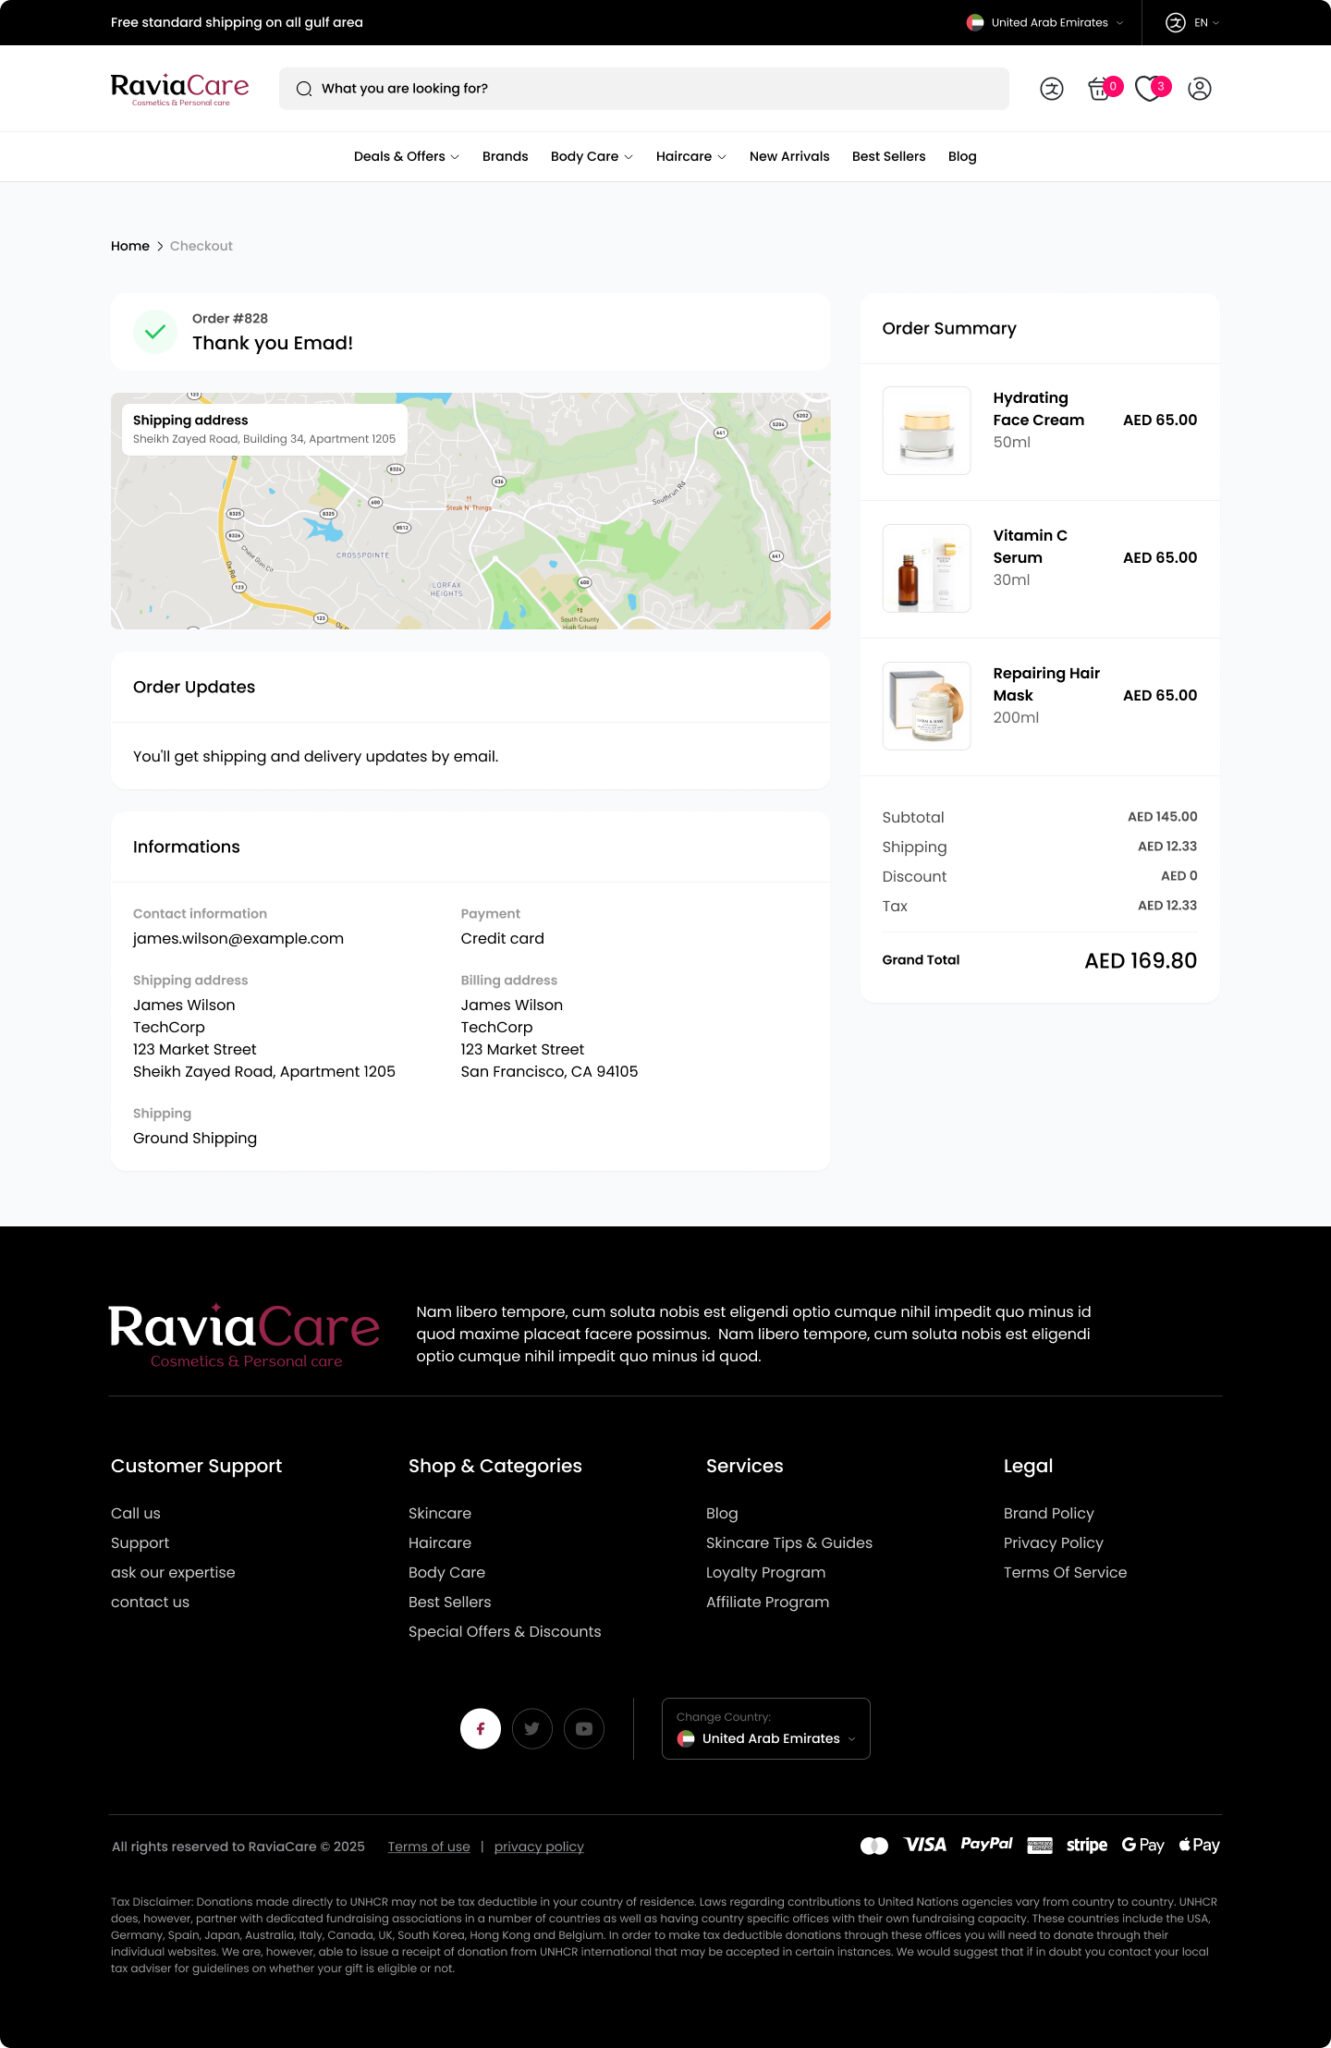Open the footer Change Country dropdown
Viewport: 1331px width, 2048px height.
click(766, 1728)
